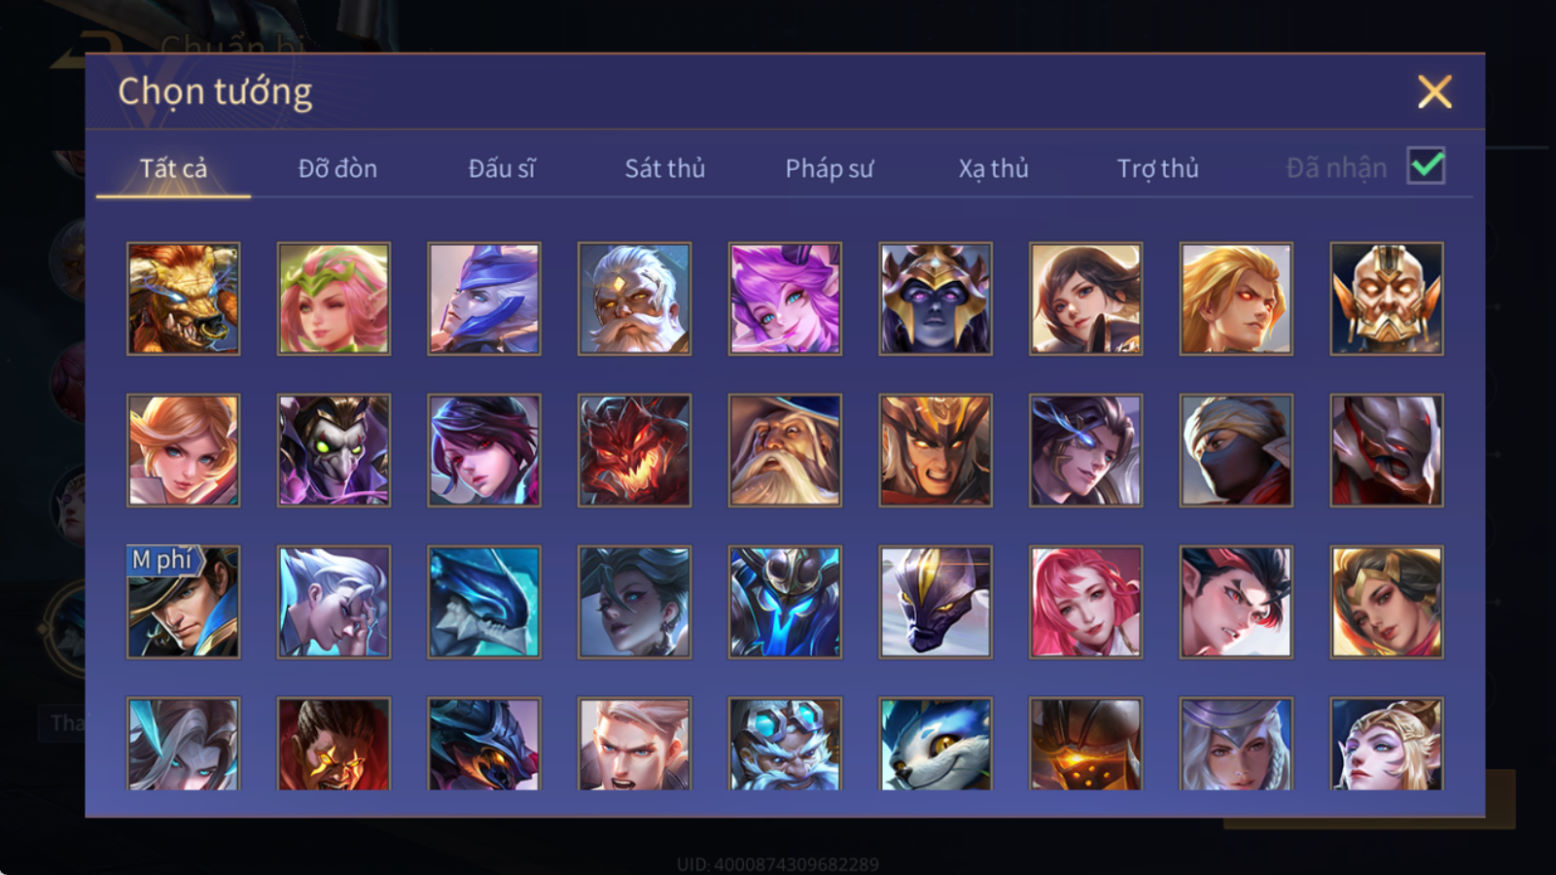The height and width of the screenshot is (875, 1556).
Task: Select the golden lion beast hero portrait
Action: pos(183,299)
